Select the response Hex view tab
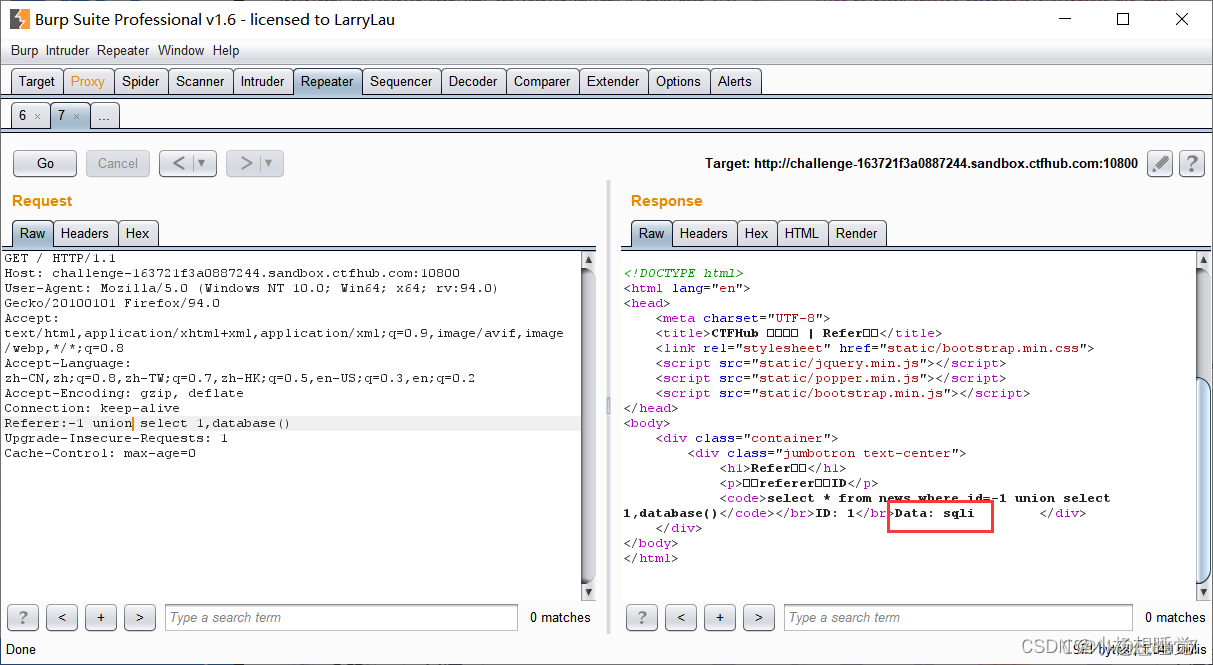This screenshot has height=665, width=1213. pyautogui.click(x=757, y=233)
